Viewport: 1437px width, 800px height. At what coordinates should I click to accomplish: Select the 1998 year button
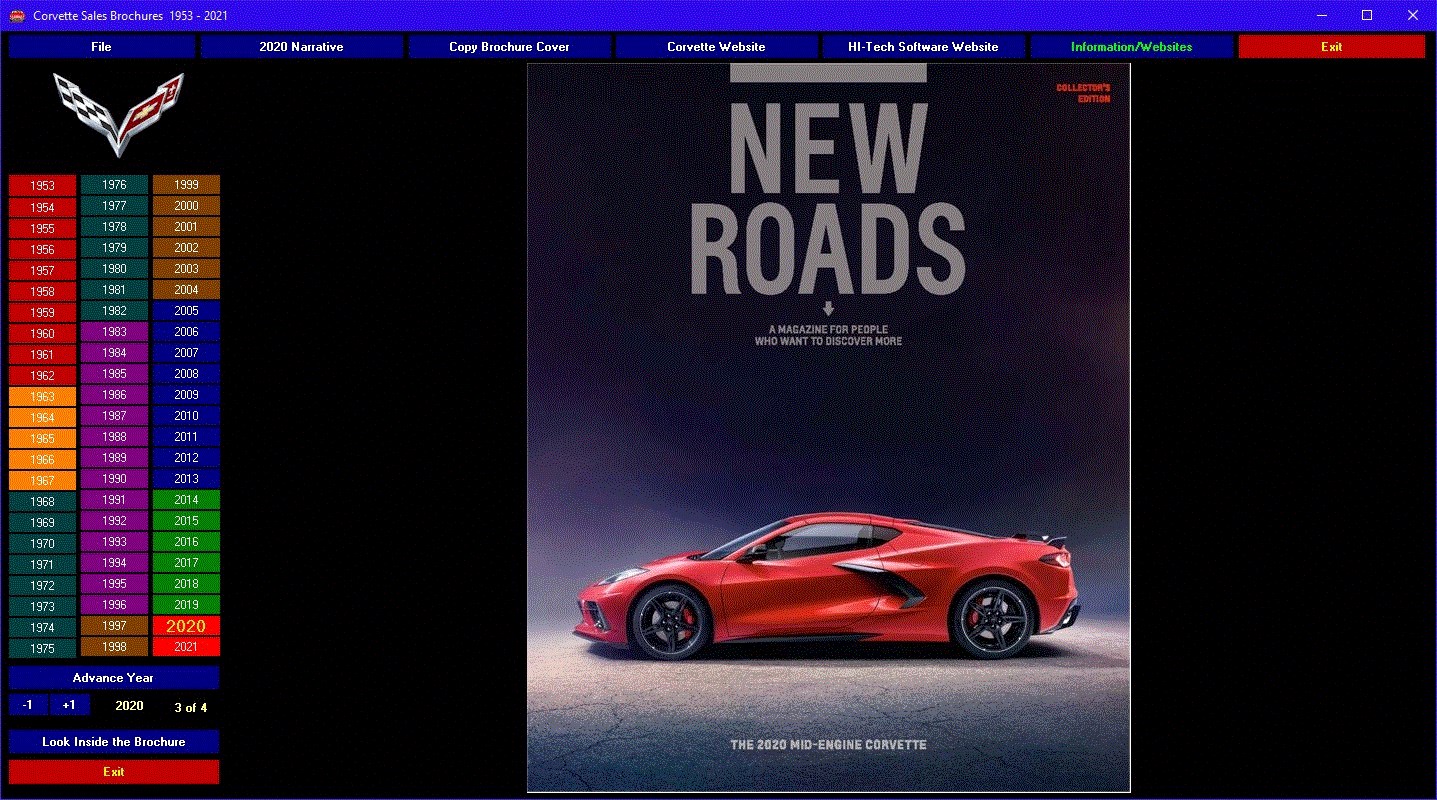coord(114,647)
